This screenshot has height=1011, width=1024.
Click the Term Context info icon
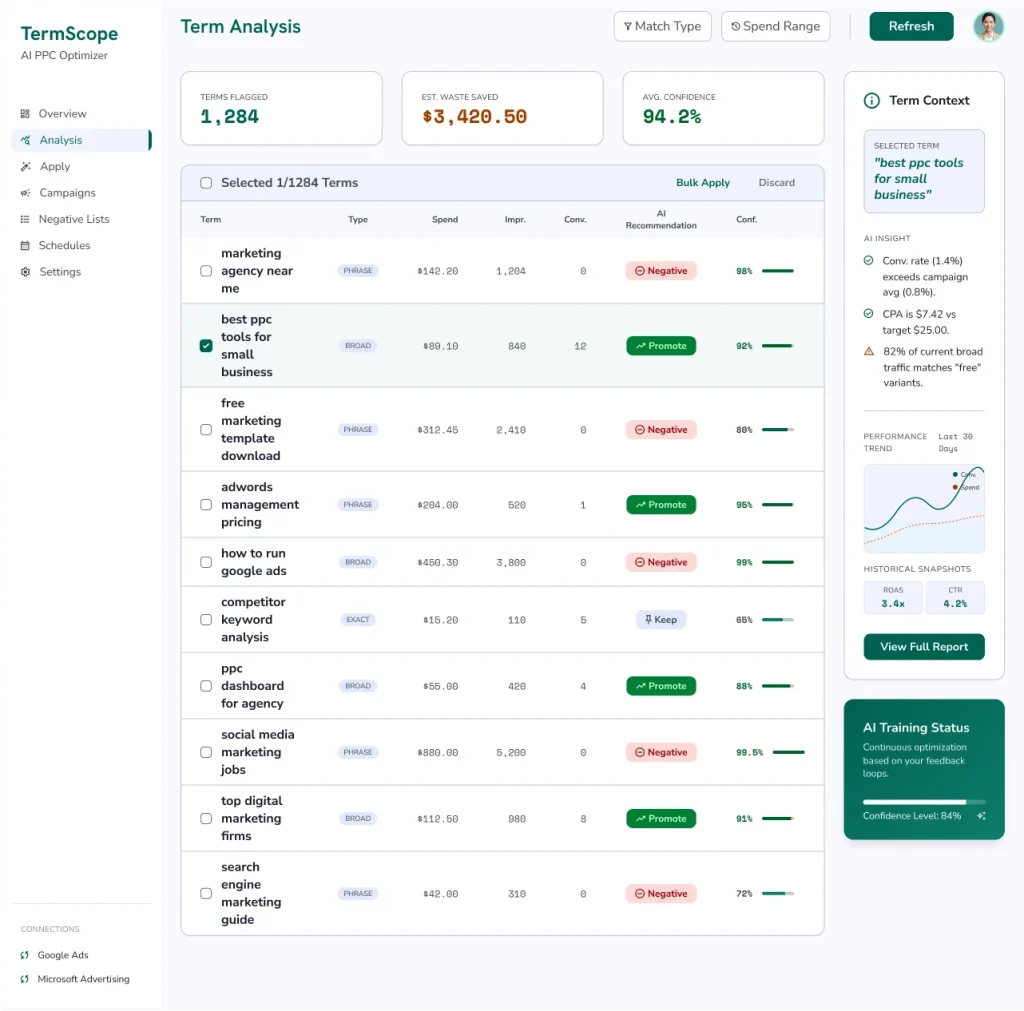(x=871, y=101)
